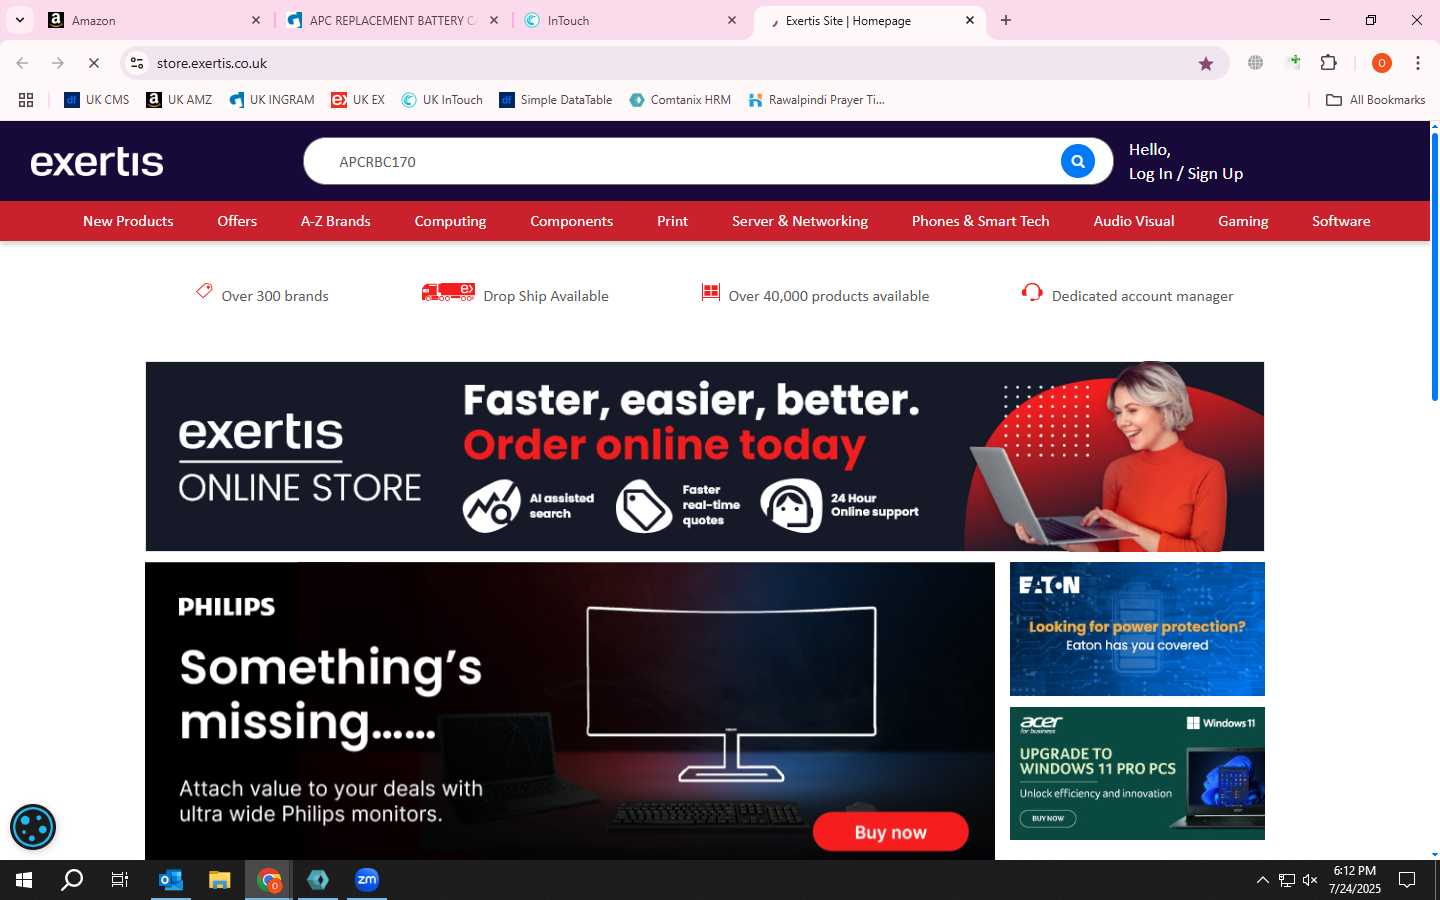Open A-Z Brands menu
Screen dimensions: 1440x900
(336, 221)
